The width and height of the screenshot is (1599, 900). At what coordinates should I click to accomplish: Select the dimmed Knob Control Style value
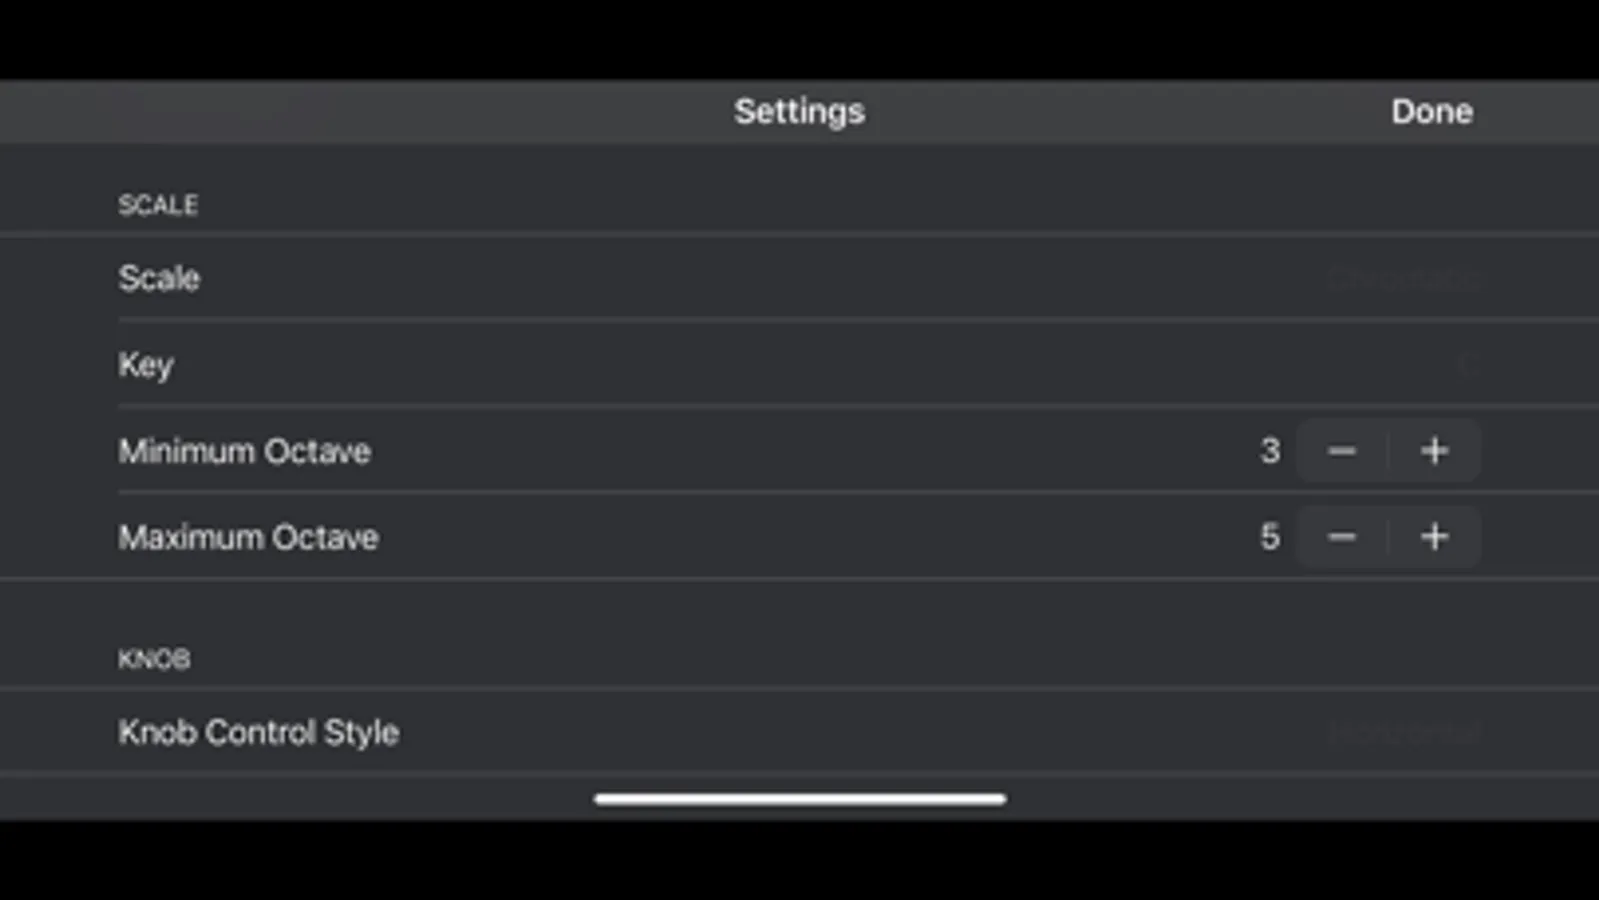tap(1405, 733)
